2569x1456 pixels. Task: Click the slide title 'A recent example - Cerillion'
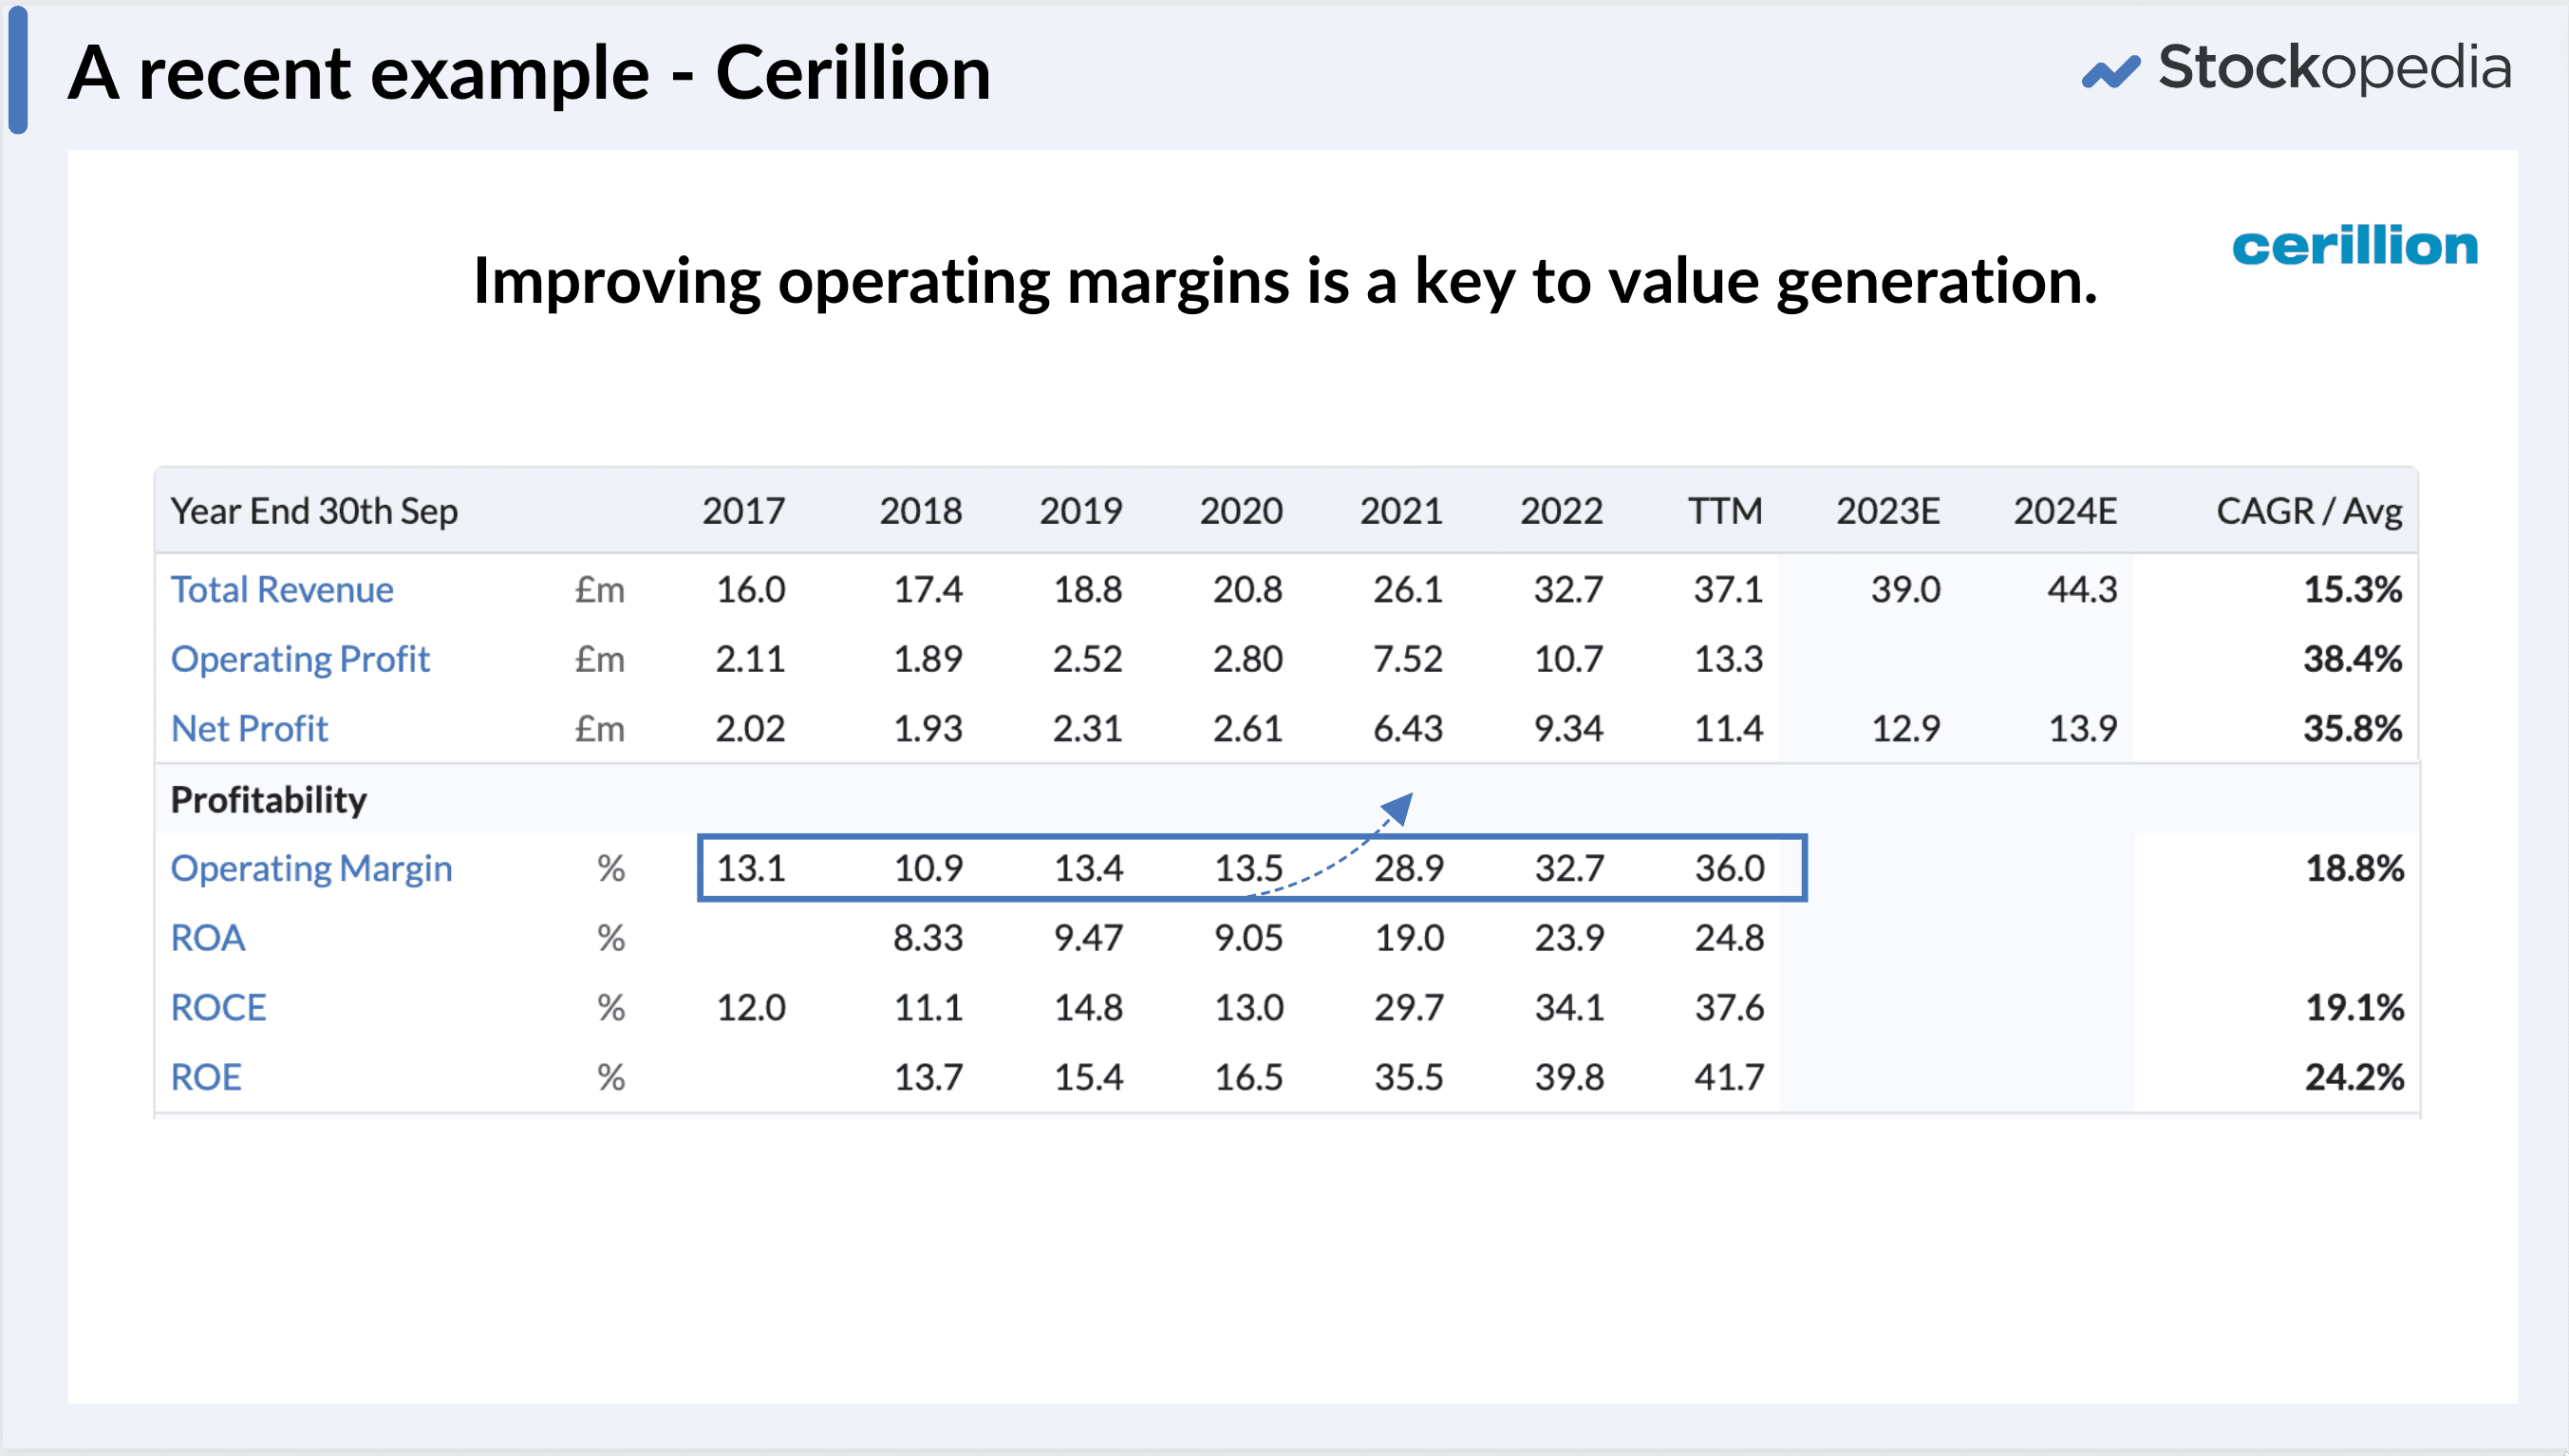(529, 73)
